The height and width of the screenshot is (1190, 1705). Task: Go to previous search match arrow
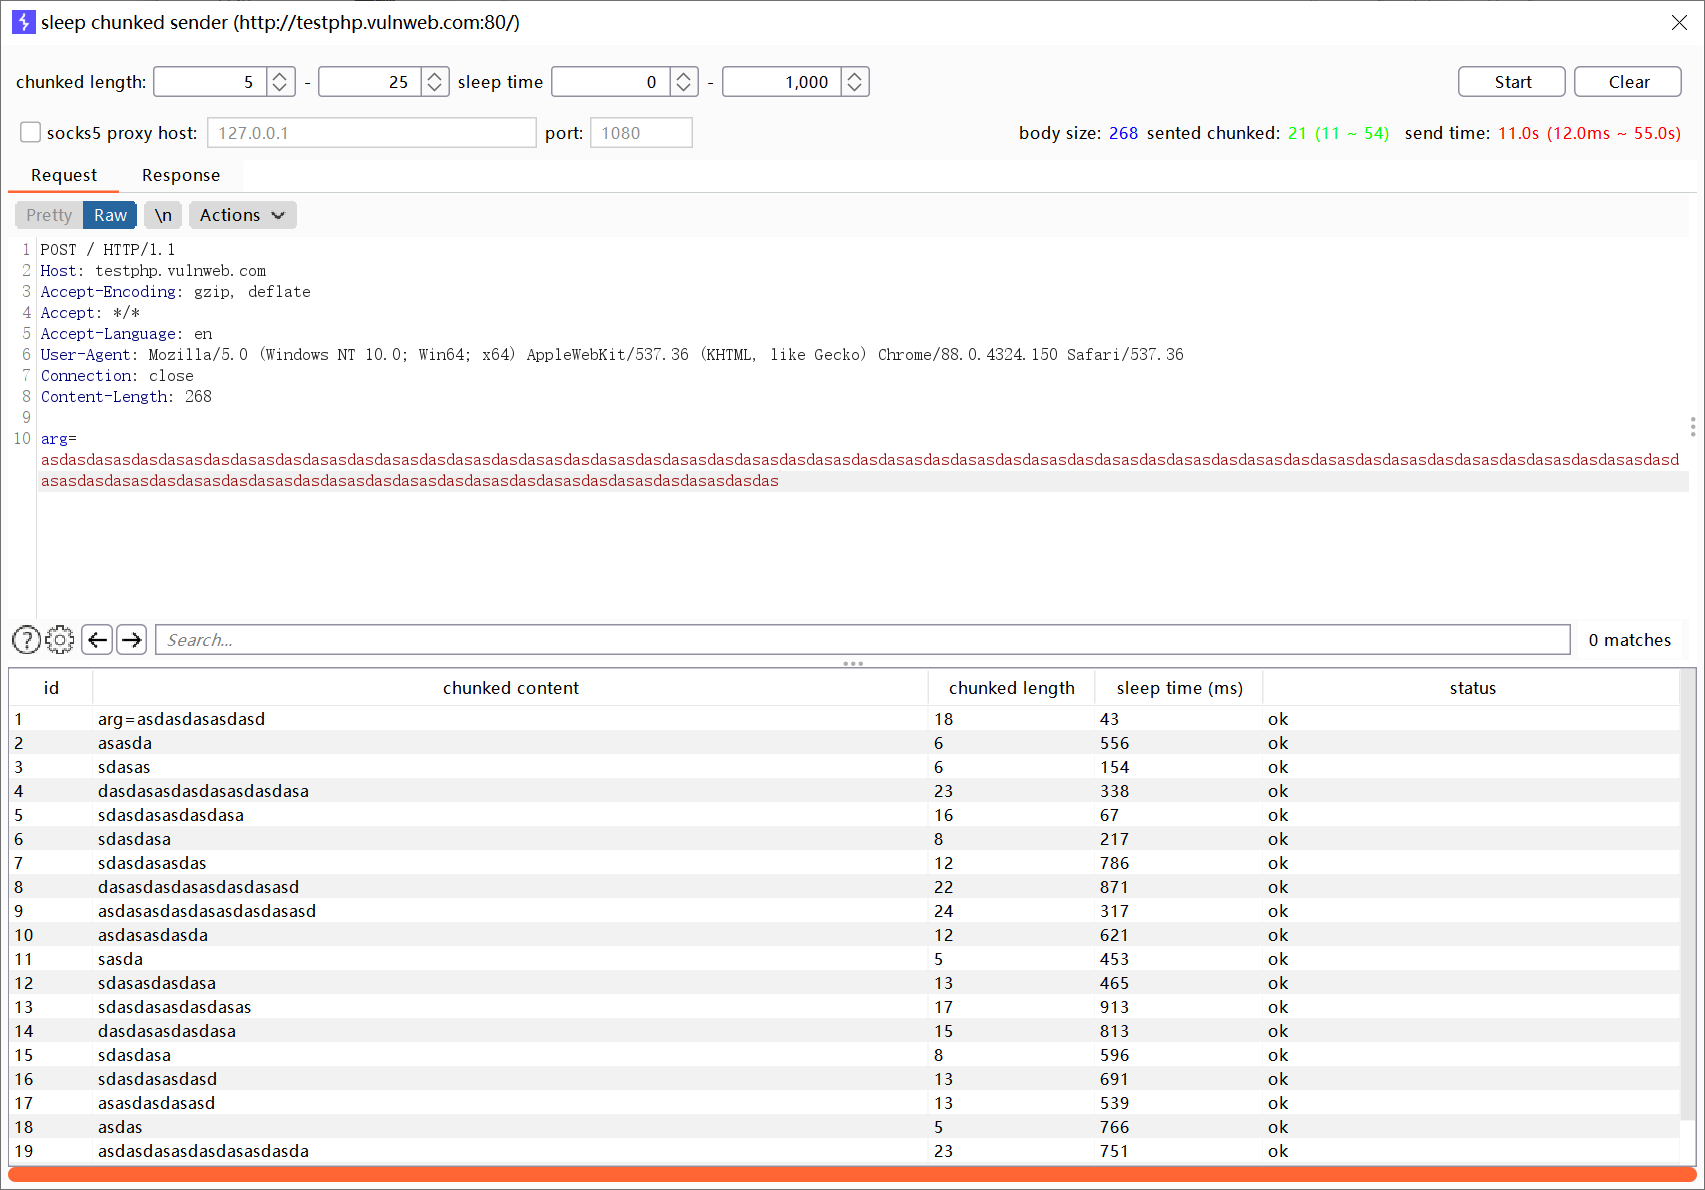click(x=97, y=640)
